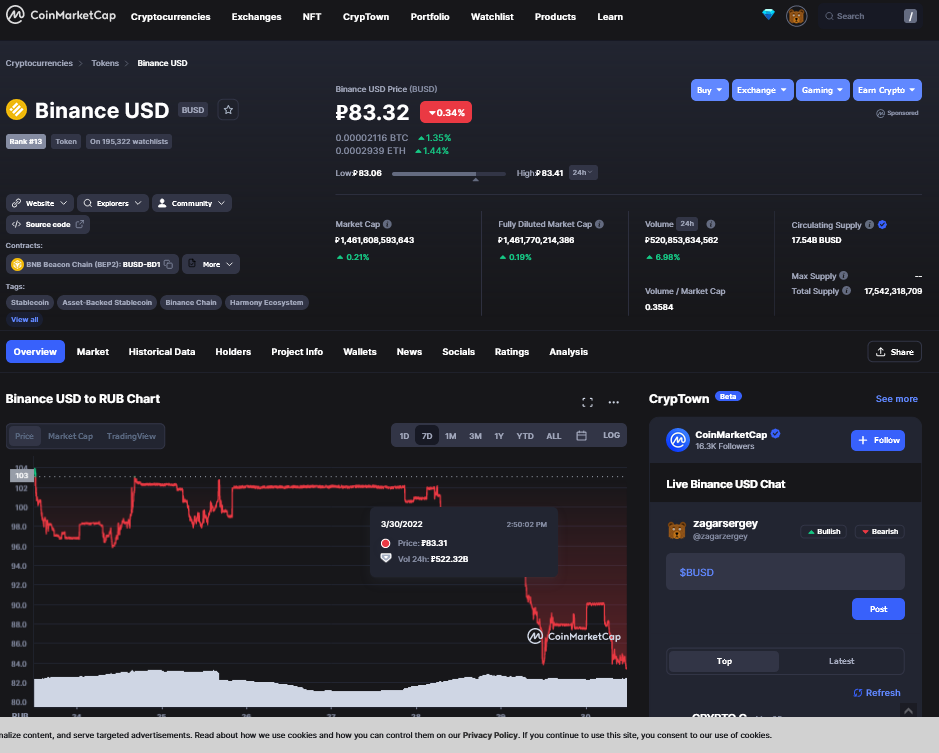Expand the Website dropdown

(x=40, y=203)
